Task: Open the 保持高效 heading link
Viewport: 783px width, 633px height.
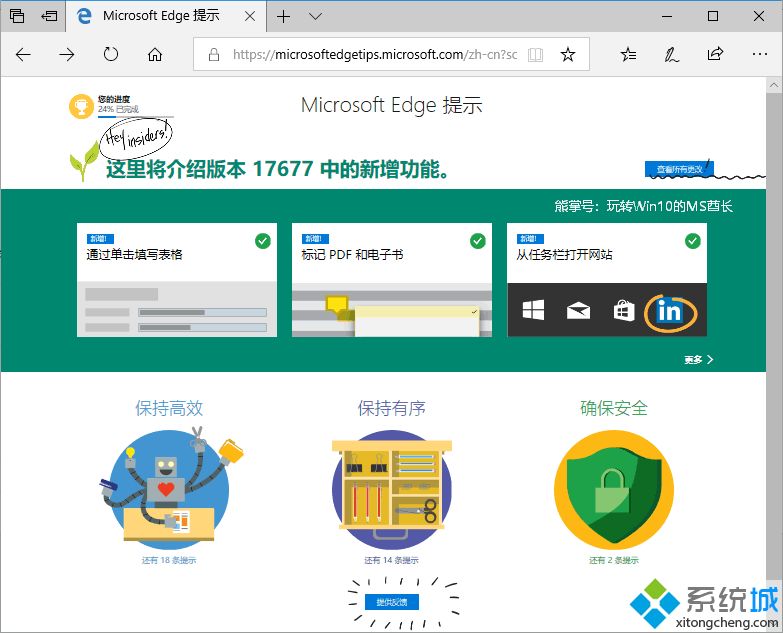Action: tap(169, 408)
